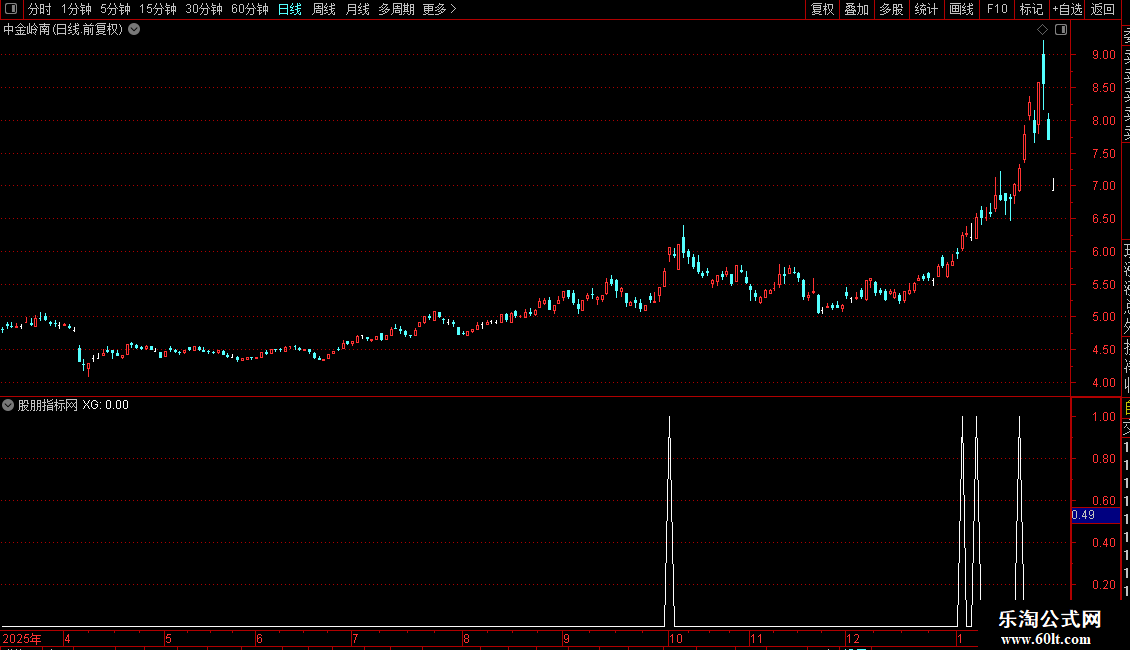Click the 9.00 price axis label
1130x650 pixels.
click(1103, 55)
